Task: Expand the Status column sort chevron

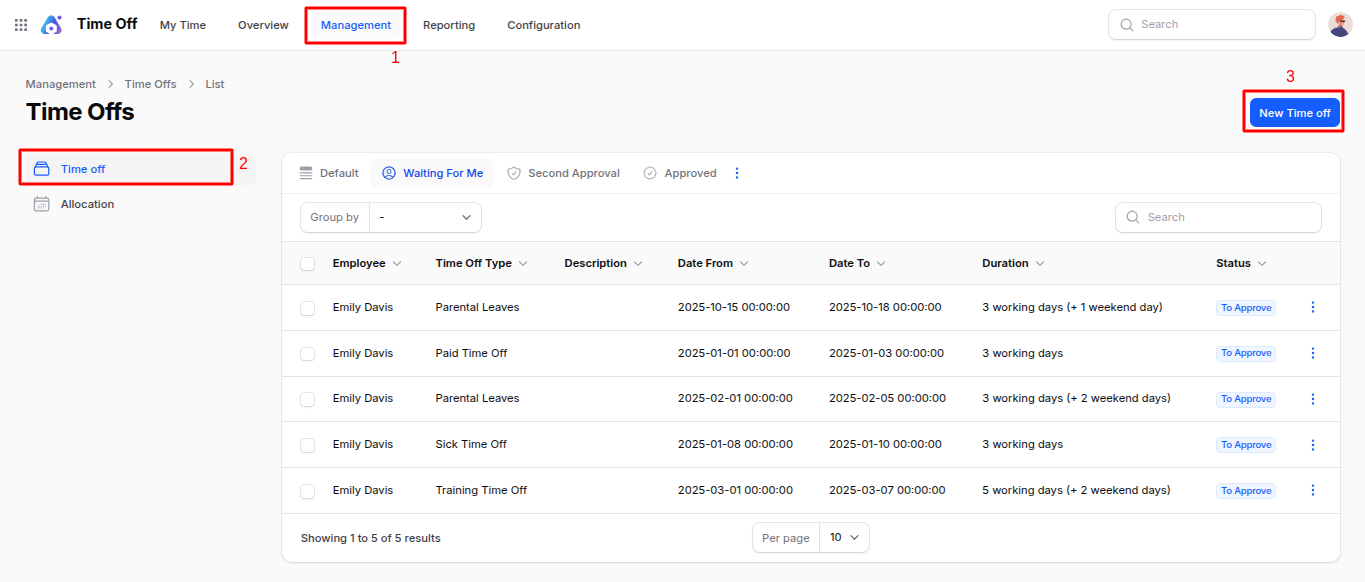Action: [1262, 264]
